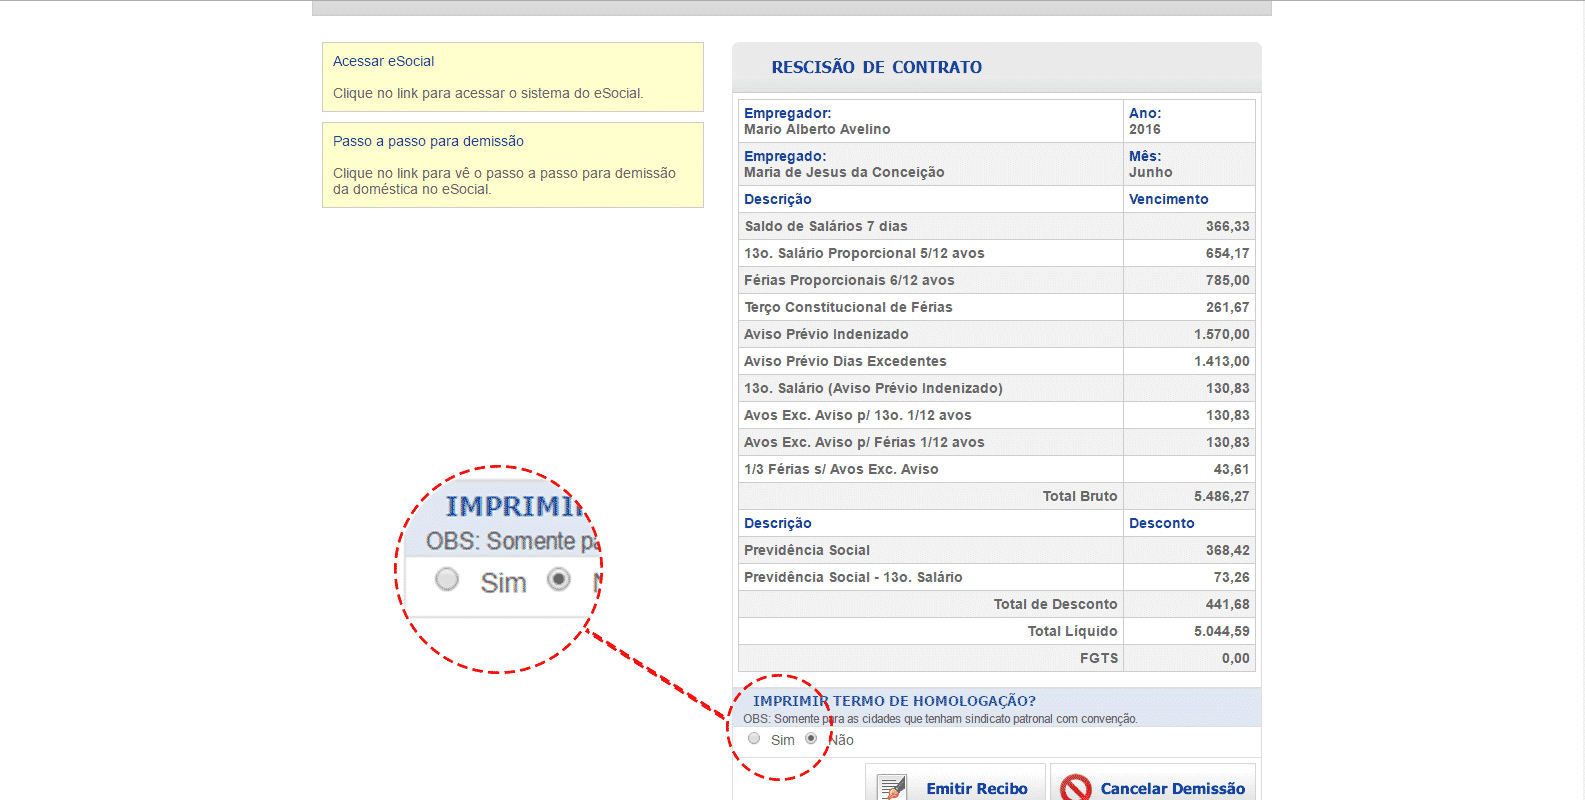Screen dimensions: 1585x800
Task: Click Previdência Social - 13o. Salário
Action: 853,577
